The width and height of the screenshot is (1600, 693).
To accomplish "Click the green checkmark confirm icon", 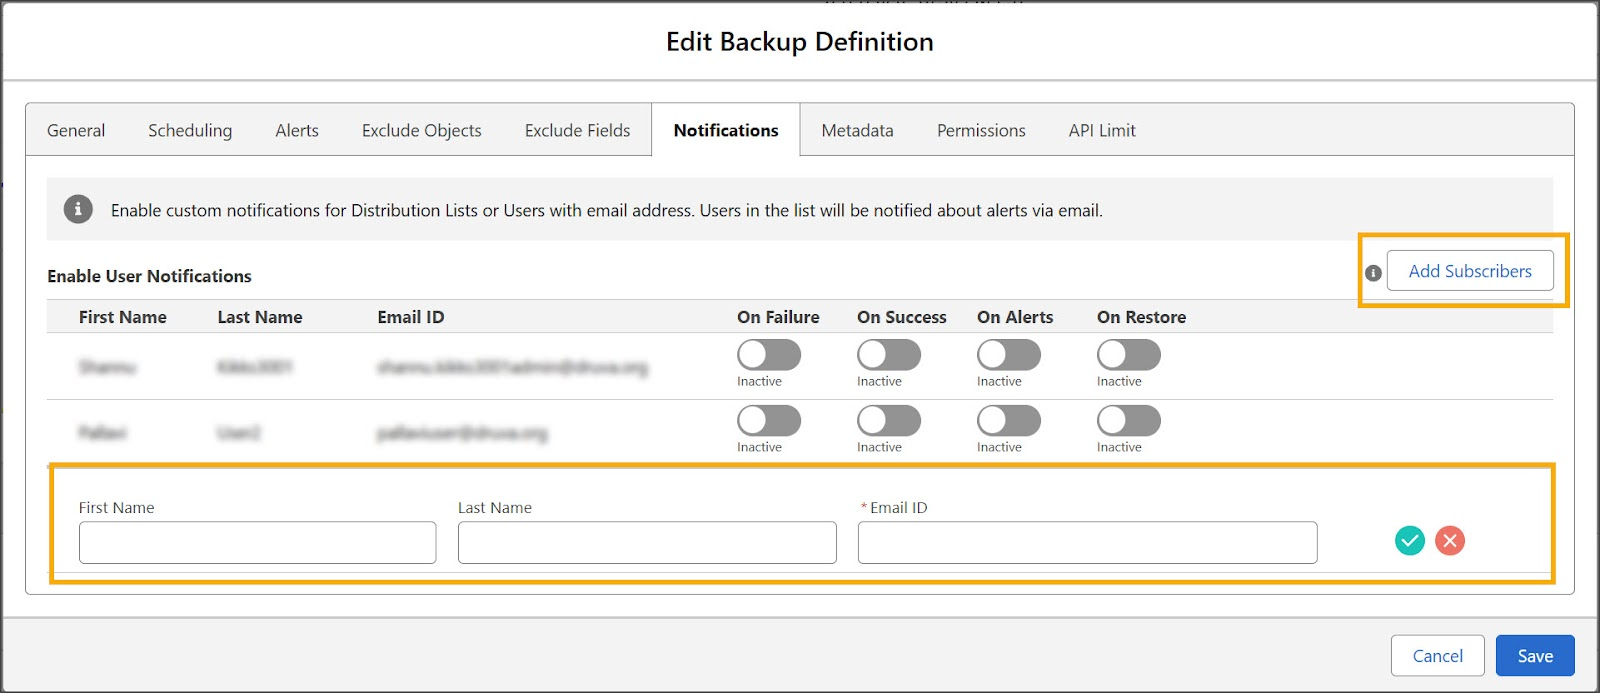I will [1409, 541].
